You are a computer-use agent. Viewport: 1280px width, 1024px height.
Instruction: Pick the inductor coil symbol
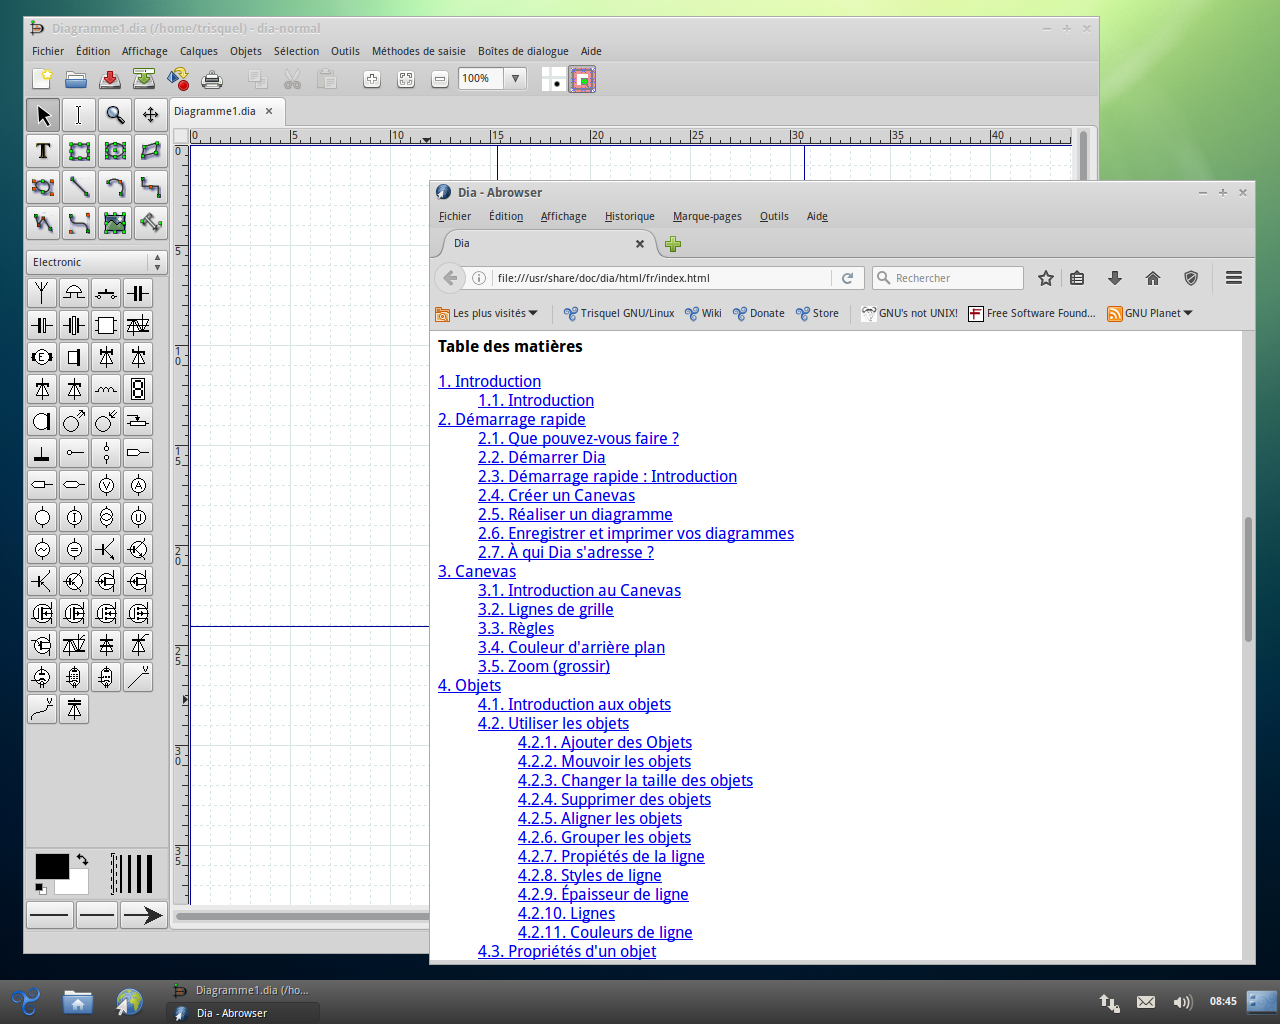pyautogui.click(x=106, y=389)
